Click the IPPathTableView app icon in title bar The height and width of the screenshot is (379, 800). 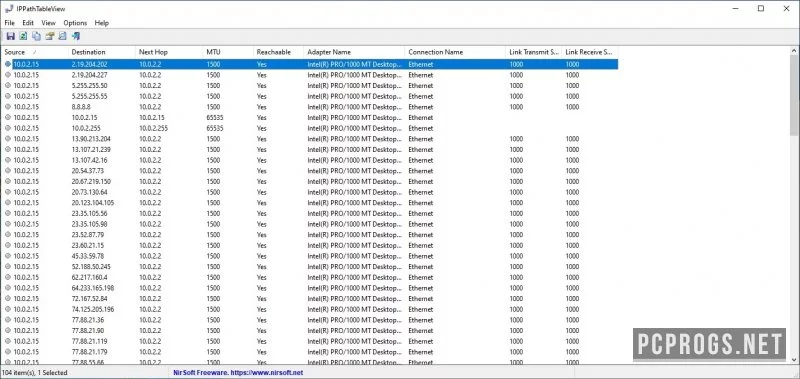(x=8, y=9)
